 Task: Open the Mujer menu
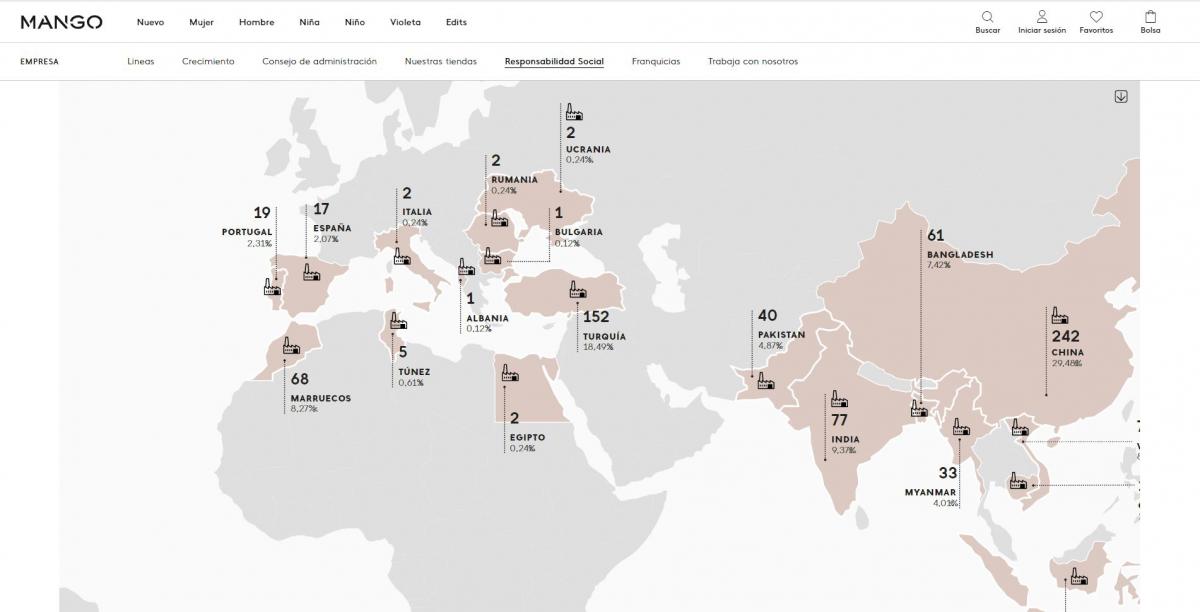[x=203, y=21]
